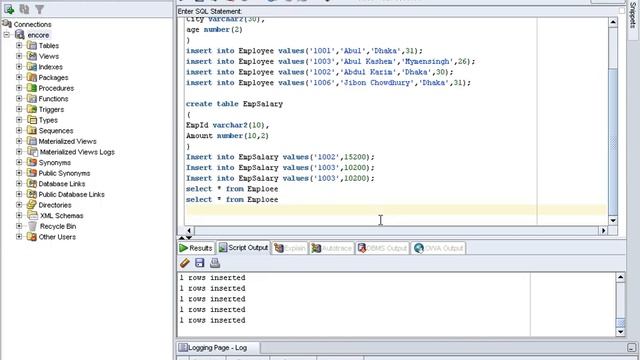Open the Autotrace tab
This screenshot has width=640, height=360.
click(x=331, y=248)
